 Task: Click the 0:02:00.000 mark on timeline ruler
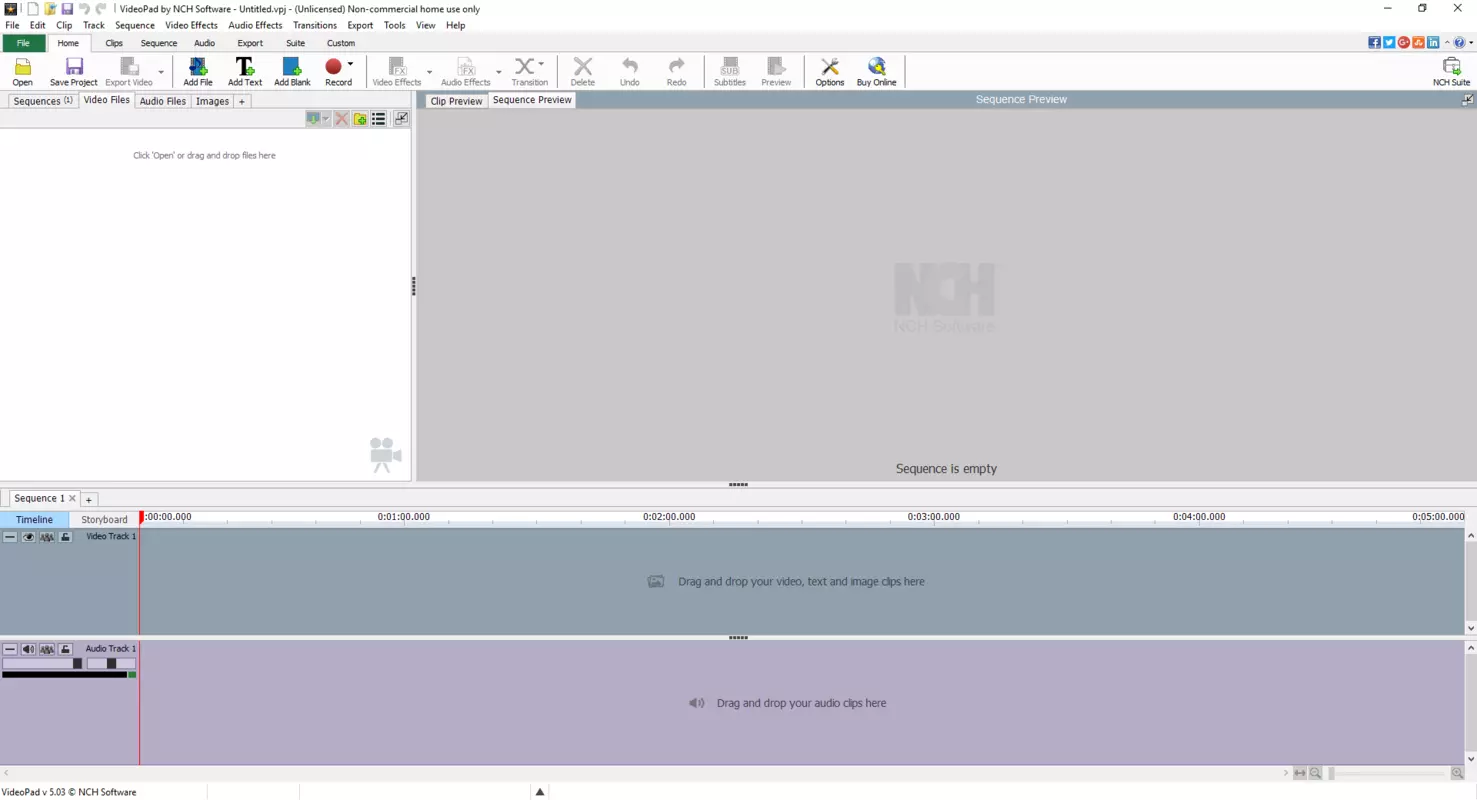668,517
